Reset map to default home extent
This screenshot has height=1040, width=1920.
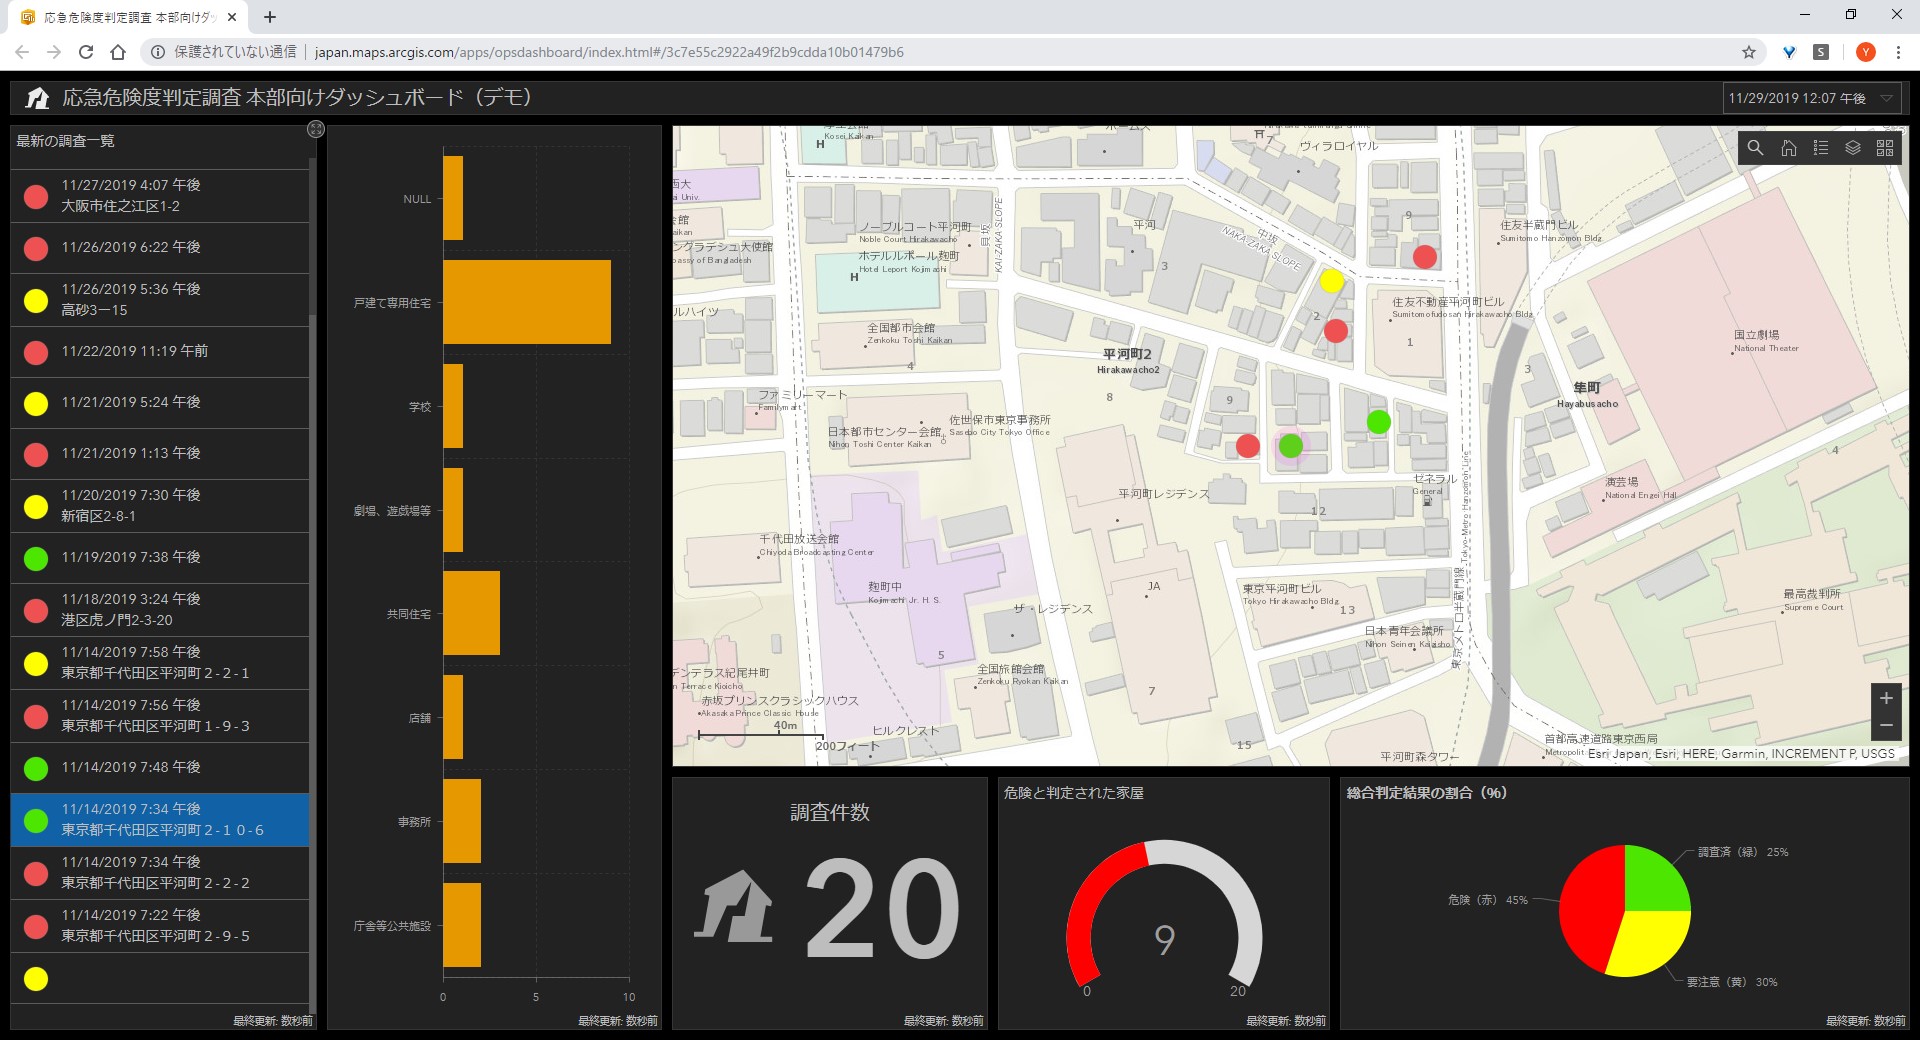point(1788,148)
